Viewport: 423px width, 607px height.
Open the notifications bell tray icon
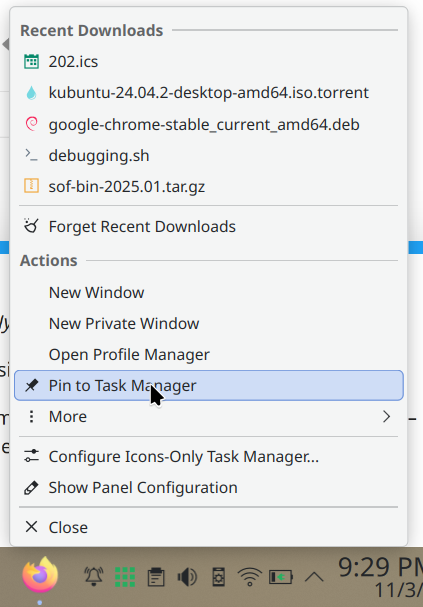pos(94,577)
